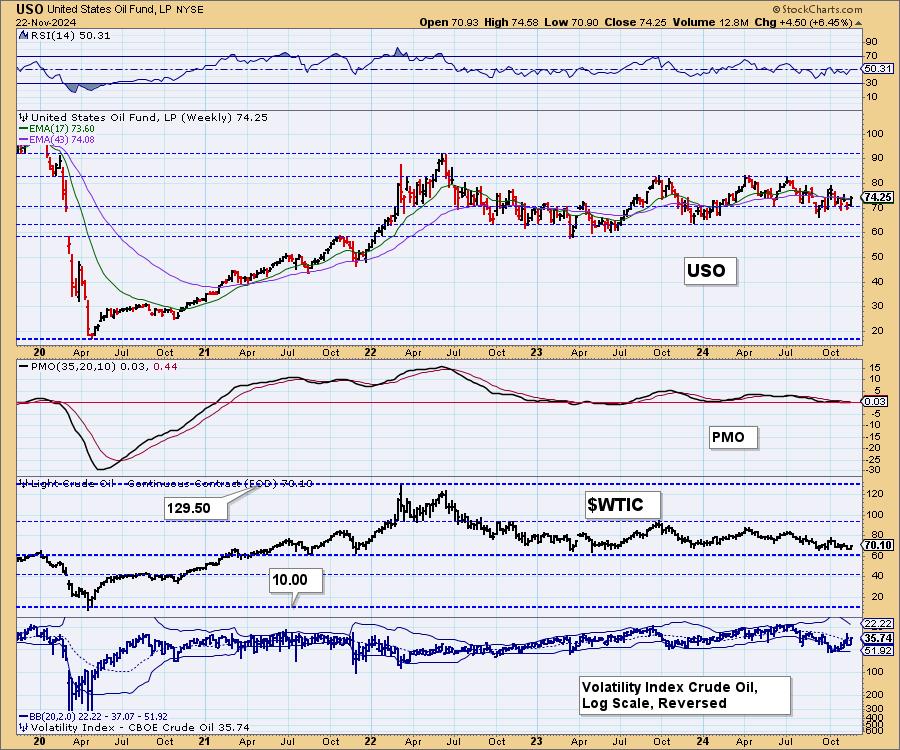Image resolution: width=900 pixels, height=750 pixels.
Task: Click the 'Volatility Index Crude Oil, Log Scale, Reversed' box
Action: pos(685,695)
